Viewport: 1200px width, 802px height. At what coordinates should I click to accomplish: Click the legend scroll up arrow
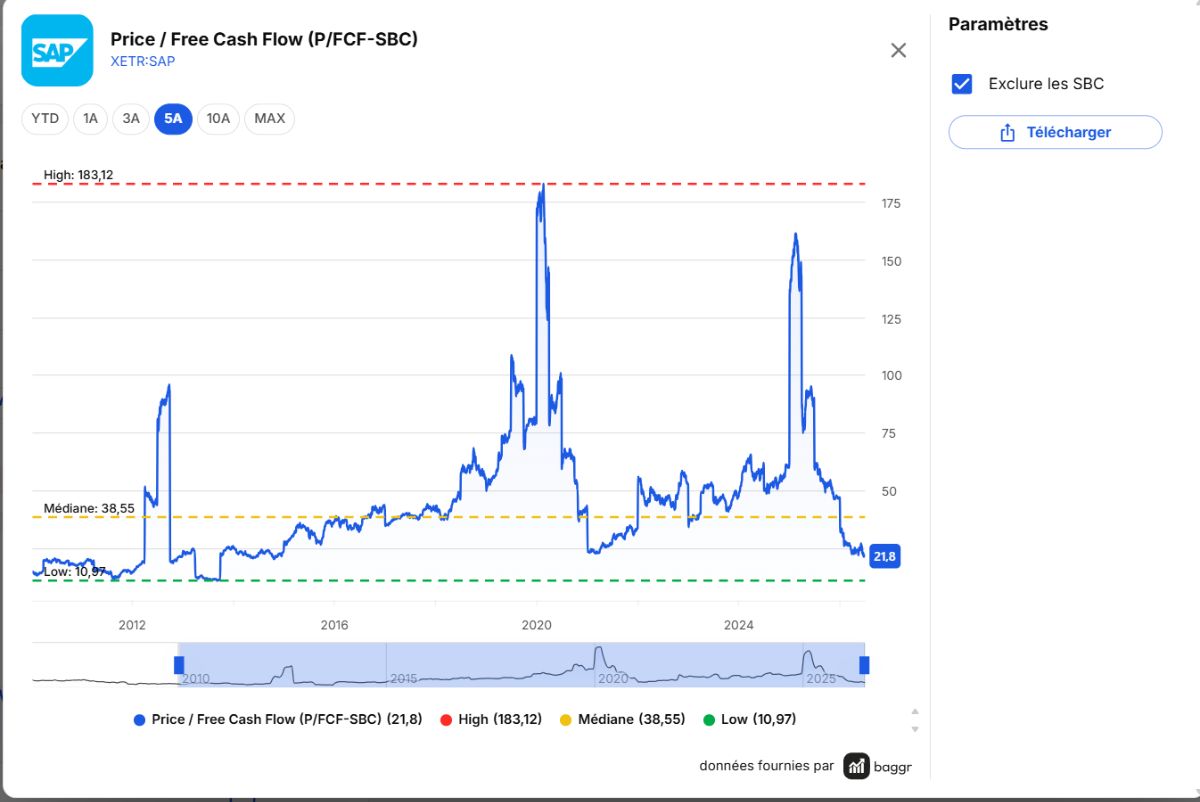tap(914, 712)
